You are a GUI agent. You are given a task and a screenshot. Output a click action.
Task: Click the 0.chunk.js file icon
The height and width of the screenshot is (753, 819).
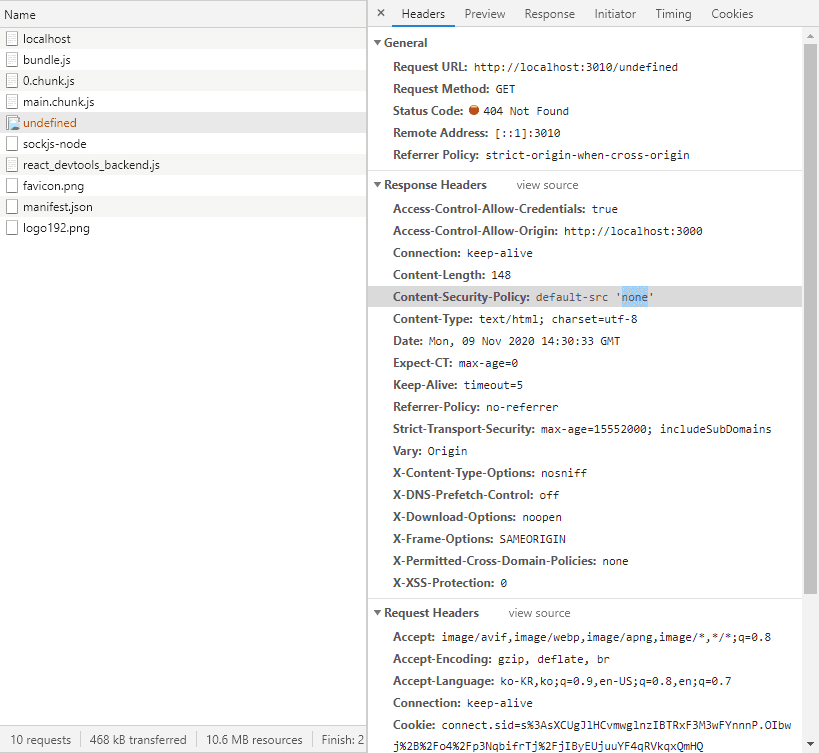click(12, 80)
